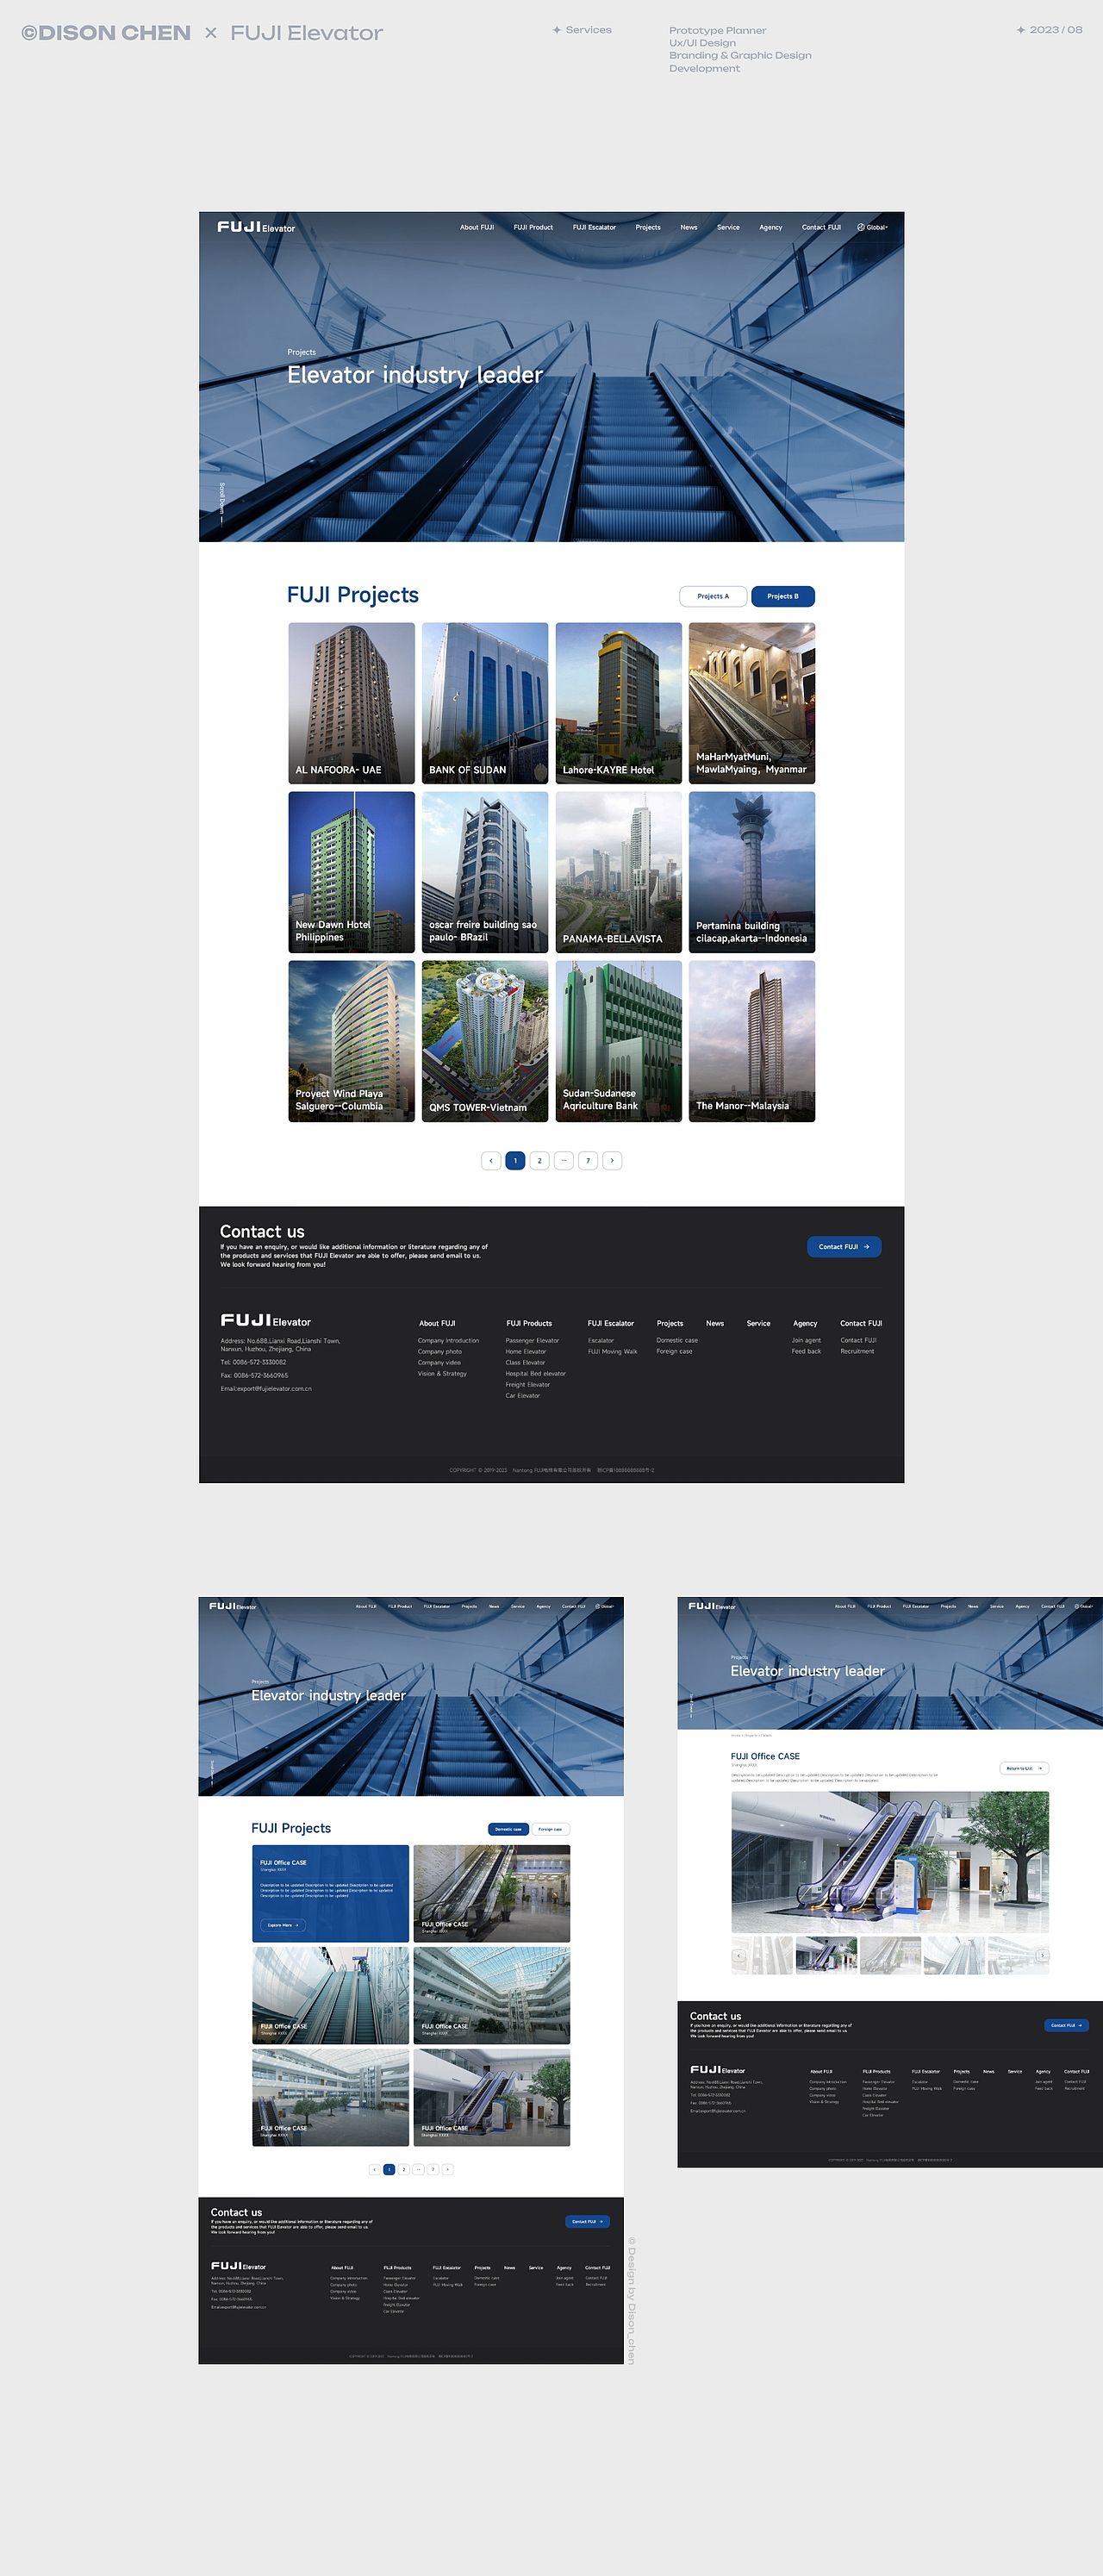Open Passenger Elevator link in main mockup footer
This screenshot has height=2576, width=1103.
(532, 1340)
